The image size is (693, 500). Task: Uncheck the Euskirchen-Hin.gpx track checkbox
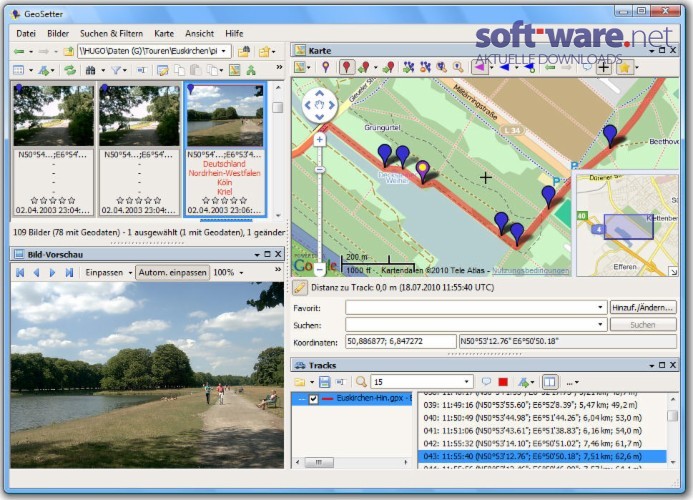(313, 399)
